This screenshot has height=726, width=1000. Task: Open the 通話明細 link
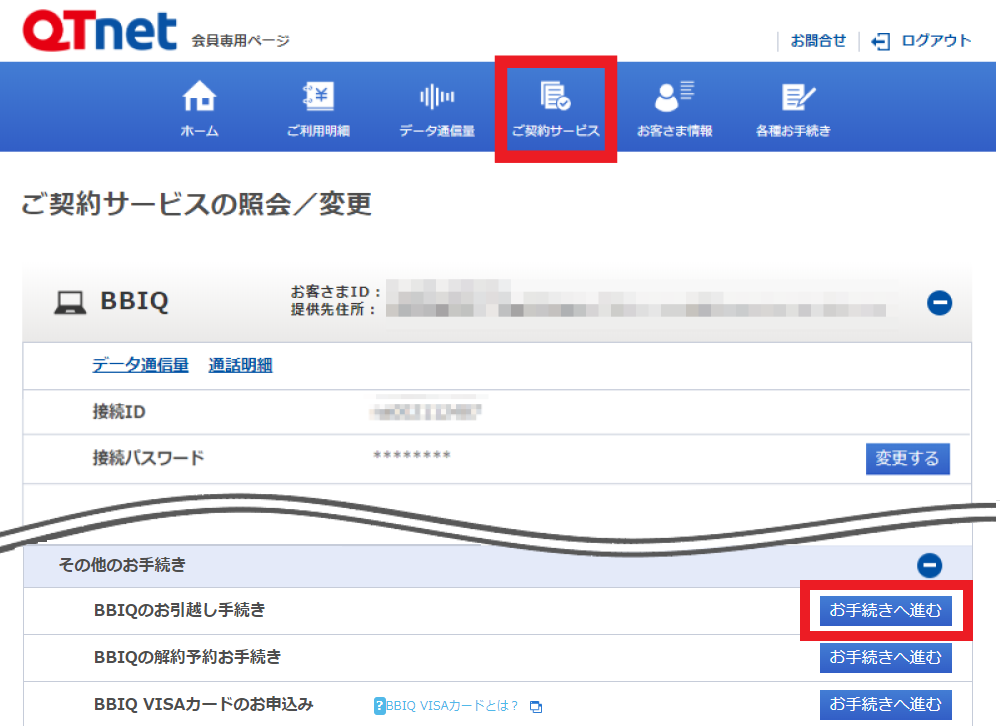pyautogui.click(x=240, y=366)
